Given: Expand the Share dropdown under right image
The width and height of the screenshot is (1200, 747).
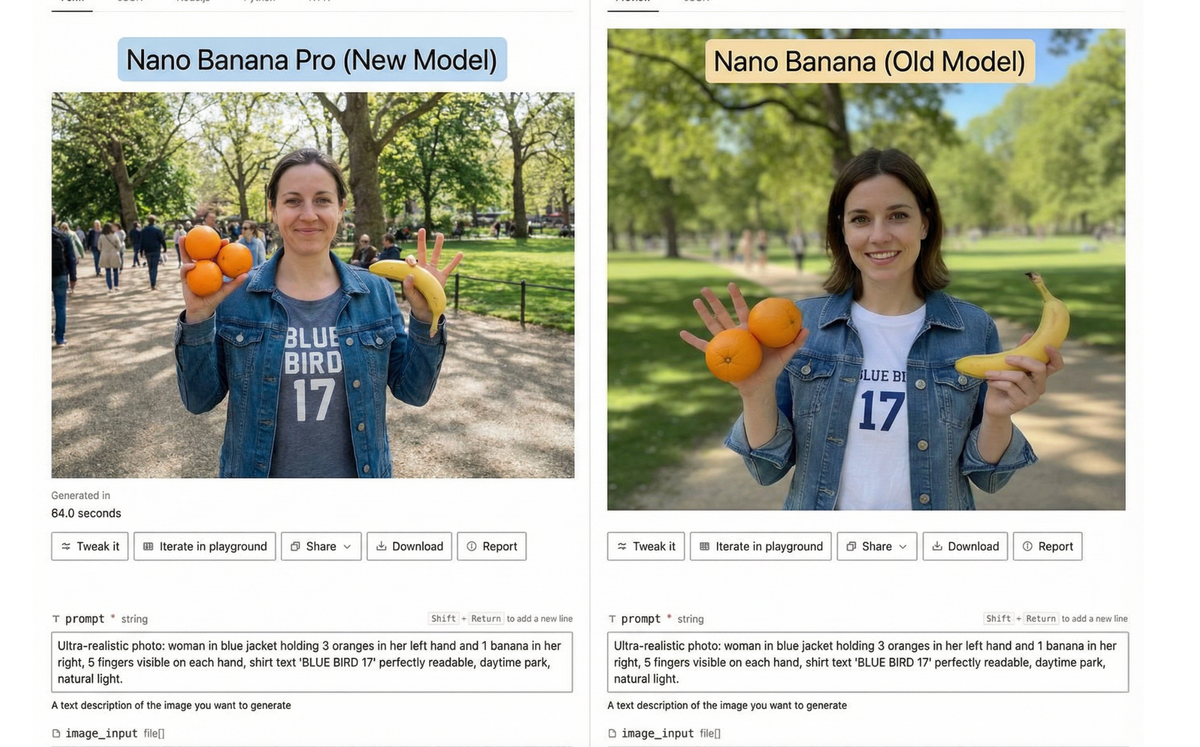Looking at the screenshot, I should [877, 546].
